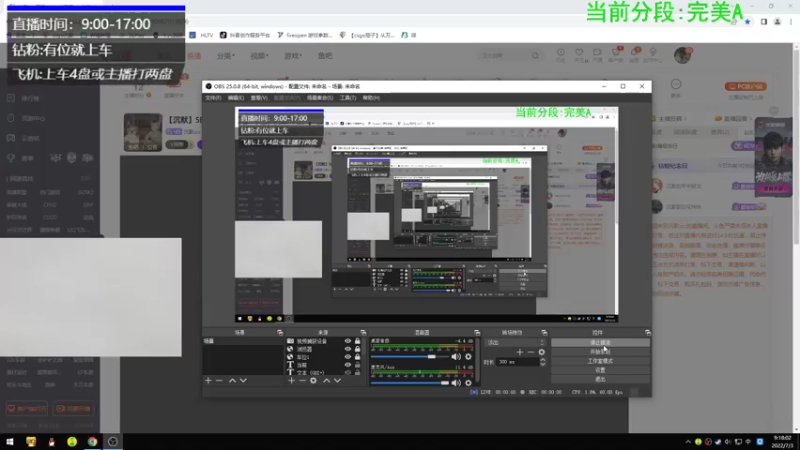The width and height of the screenshot is (800, 450).
Task: Open the HLTV bookmark in browser
Action: tap(202, 35)
